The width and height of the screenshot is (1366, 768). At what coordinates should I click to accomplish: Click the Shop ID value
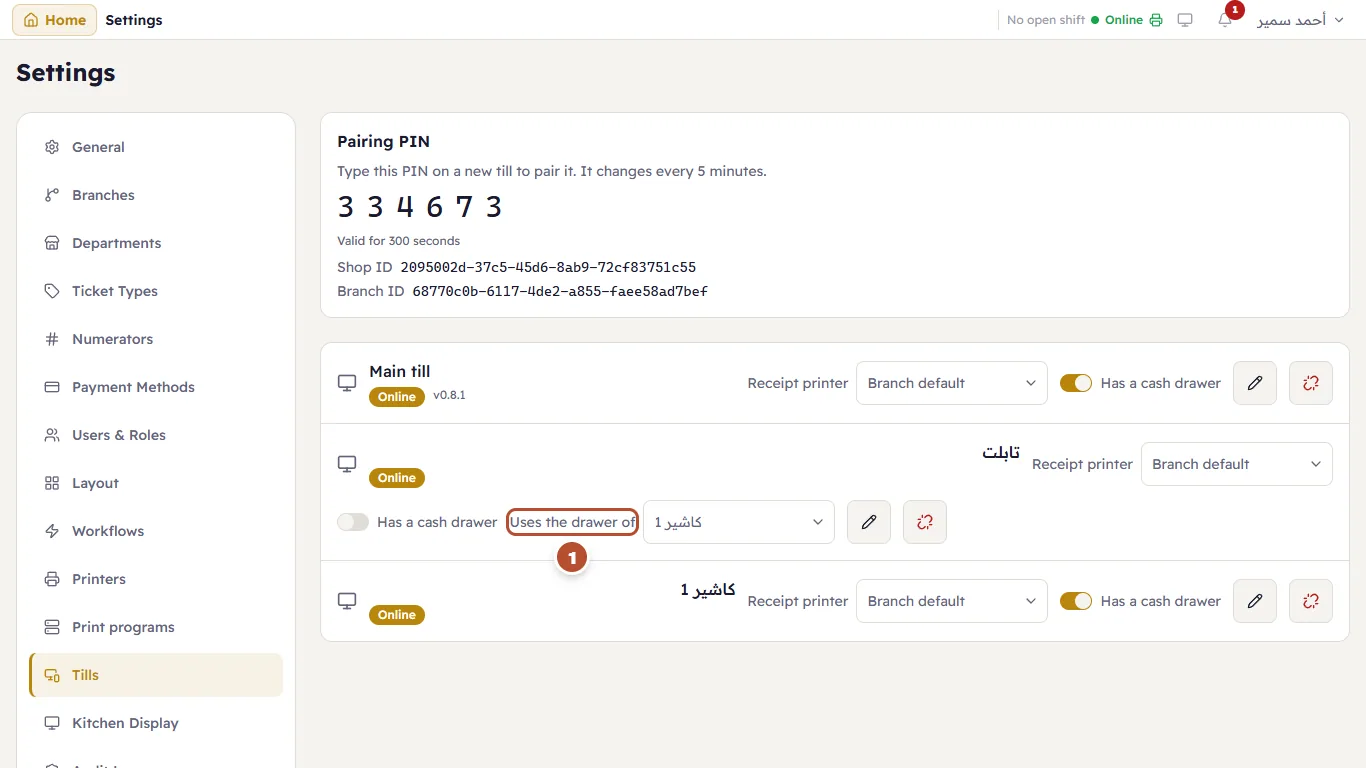[548, 268]
